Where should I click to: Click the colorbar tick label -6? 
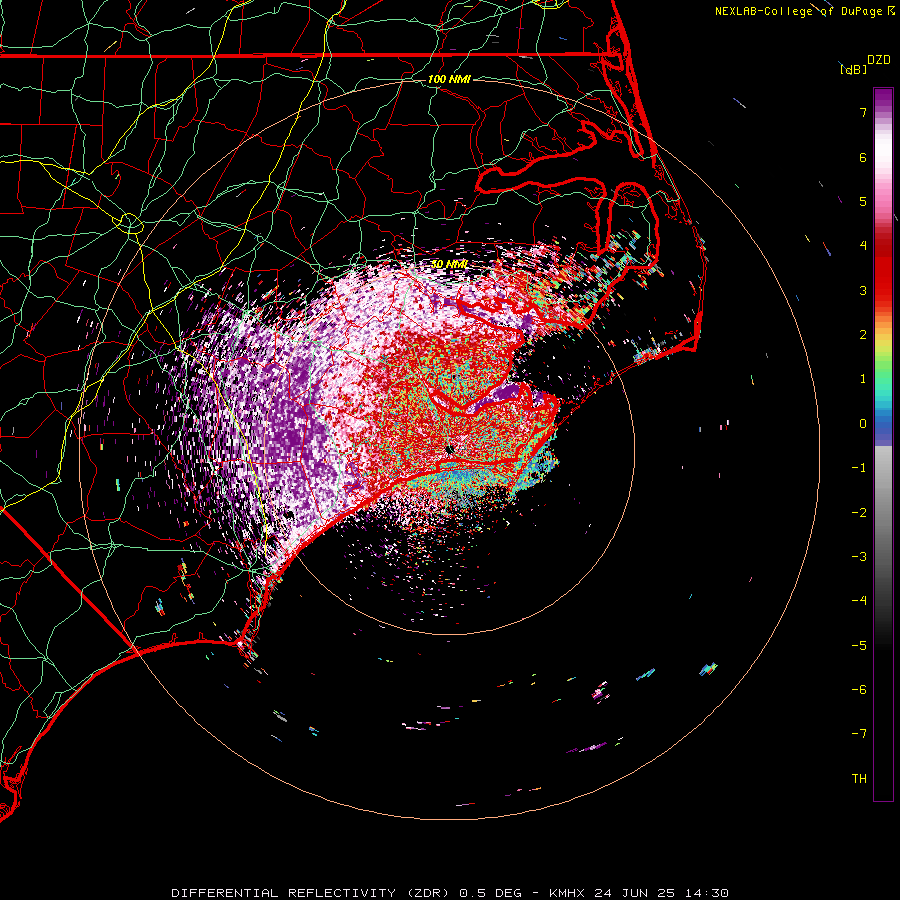tap(859, 690)
